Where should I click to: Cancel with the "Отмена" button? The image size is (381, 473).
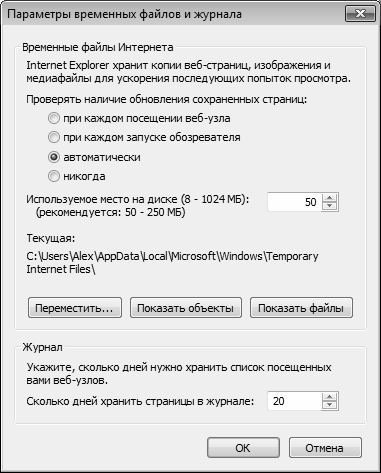(325, 448)
